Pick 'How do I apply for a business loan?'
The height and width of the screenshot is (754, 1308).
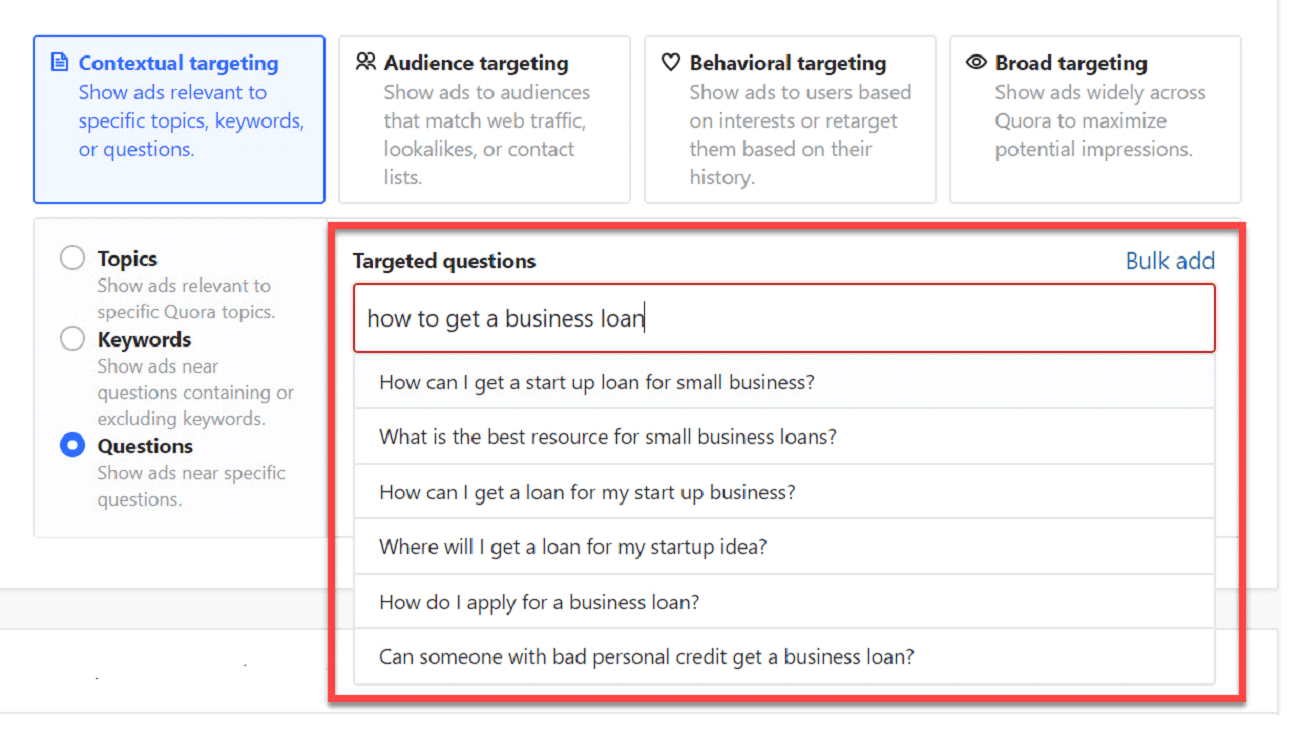click(784, 602)
